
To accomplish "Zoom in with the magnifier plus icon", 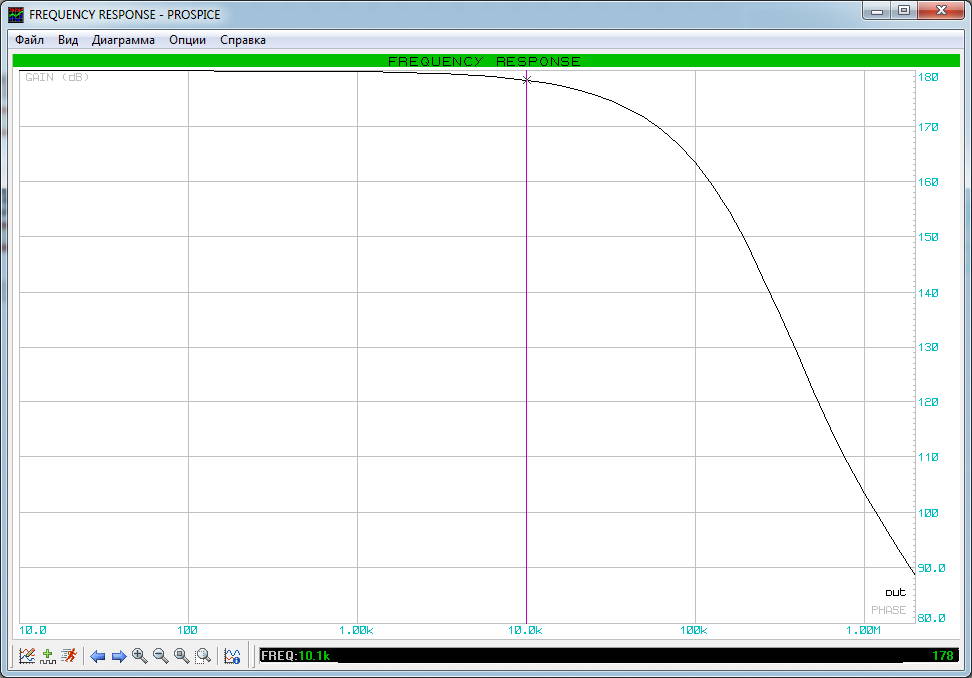I will [140, 656].
